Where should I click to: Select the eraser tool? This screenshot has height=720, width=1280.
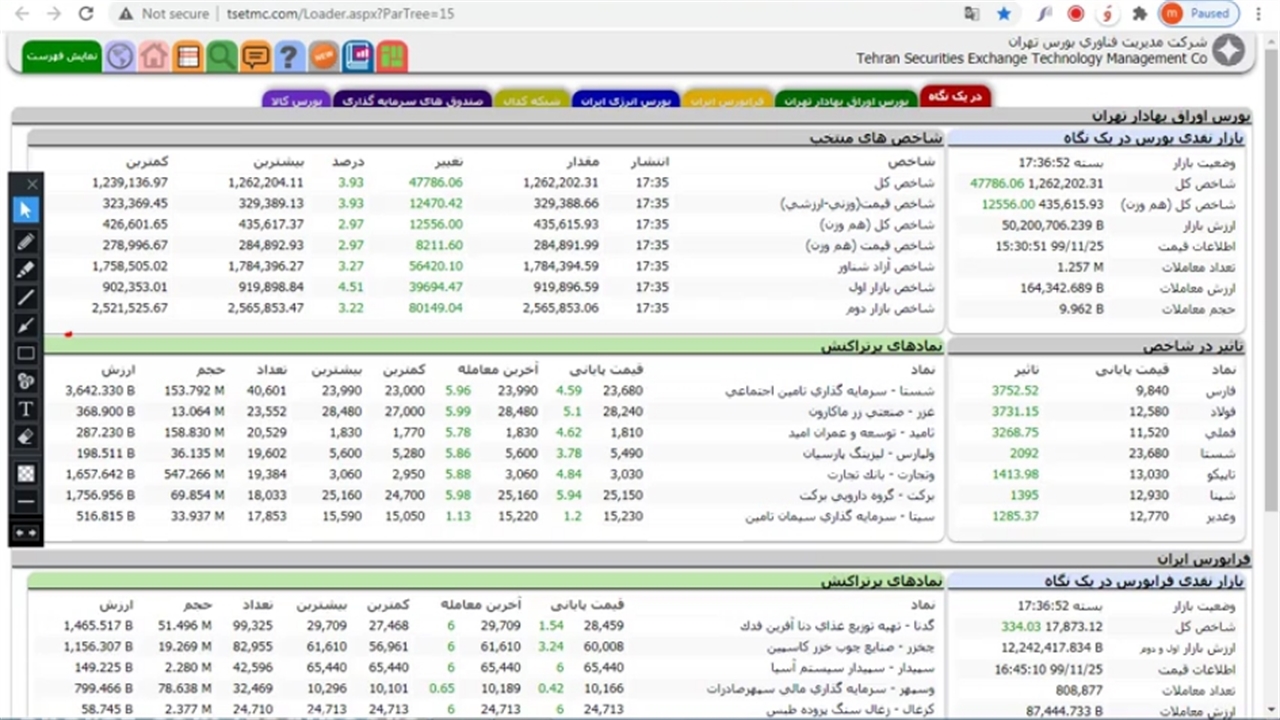[x=26, y=437]
